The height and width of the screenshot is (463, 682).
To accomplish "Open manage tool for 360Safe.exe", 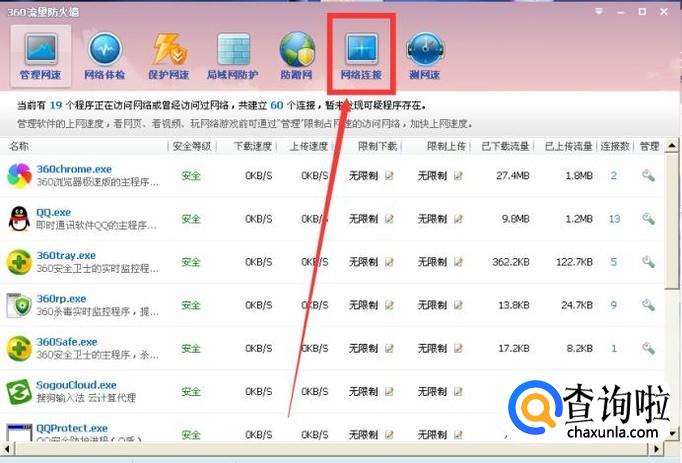I will (648, 349).
